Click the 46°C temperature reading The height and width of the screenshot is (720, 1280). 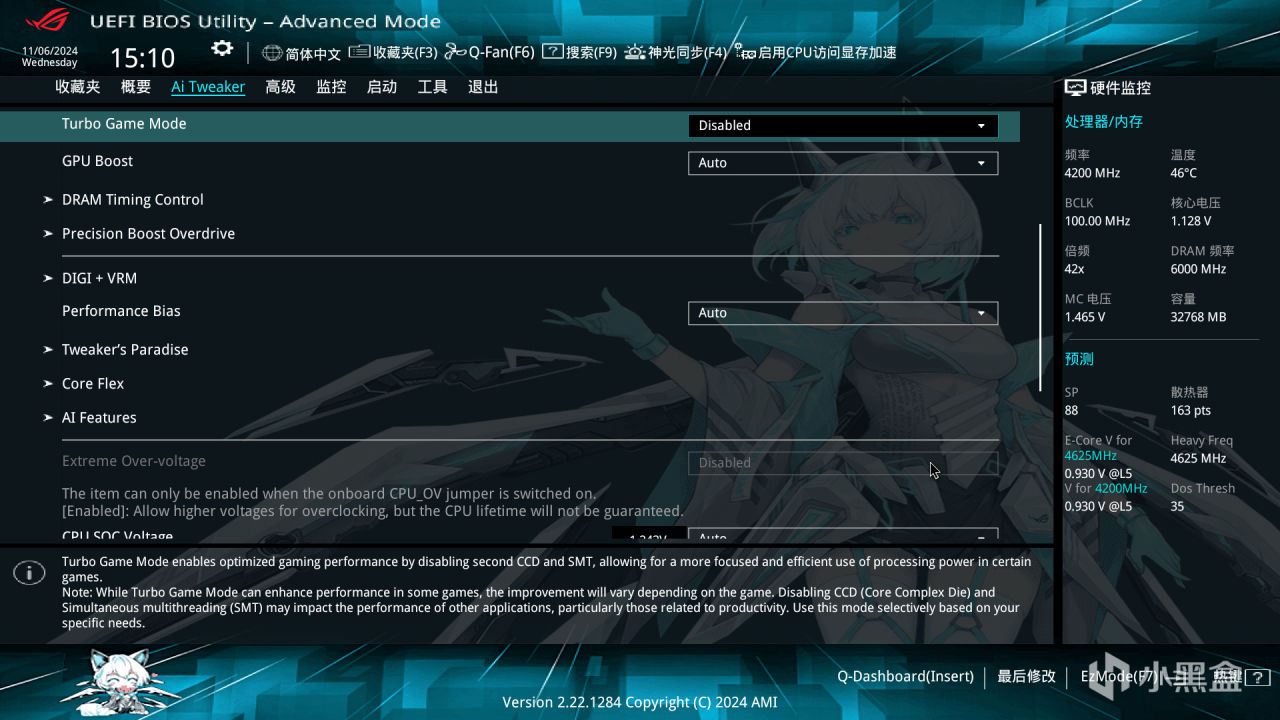click(1184, 173)
